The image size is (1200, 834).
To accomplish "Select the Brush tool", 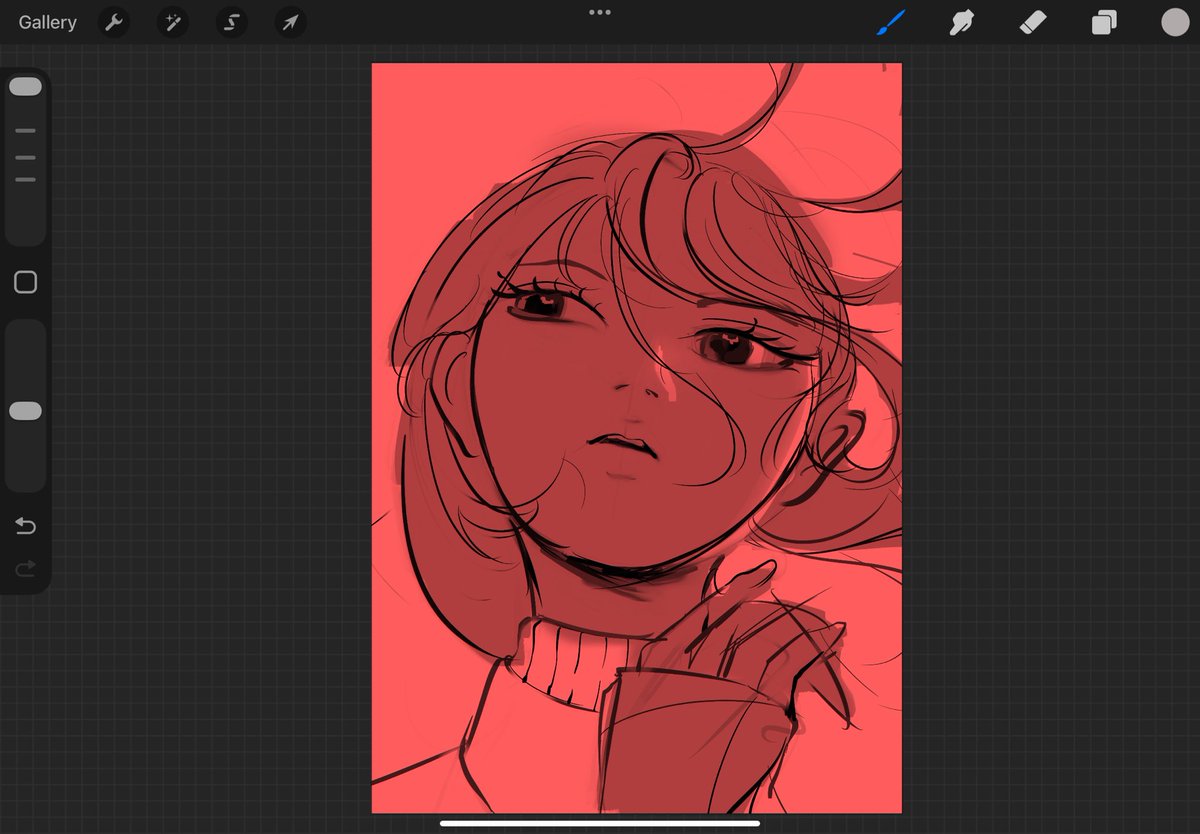I will pyautogui.click(x=890, y=22).
